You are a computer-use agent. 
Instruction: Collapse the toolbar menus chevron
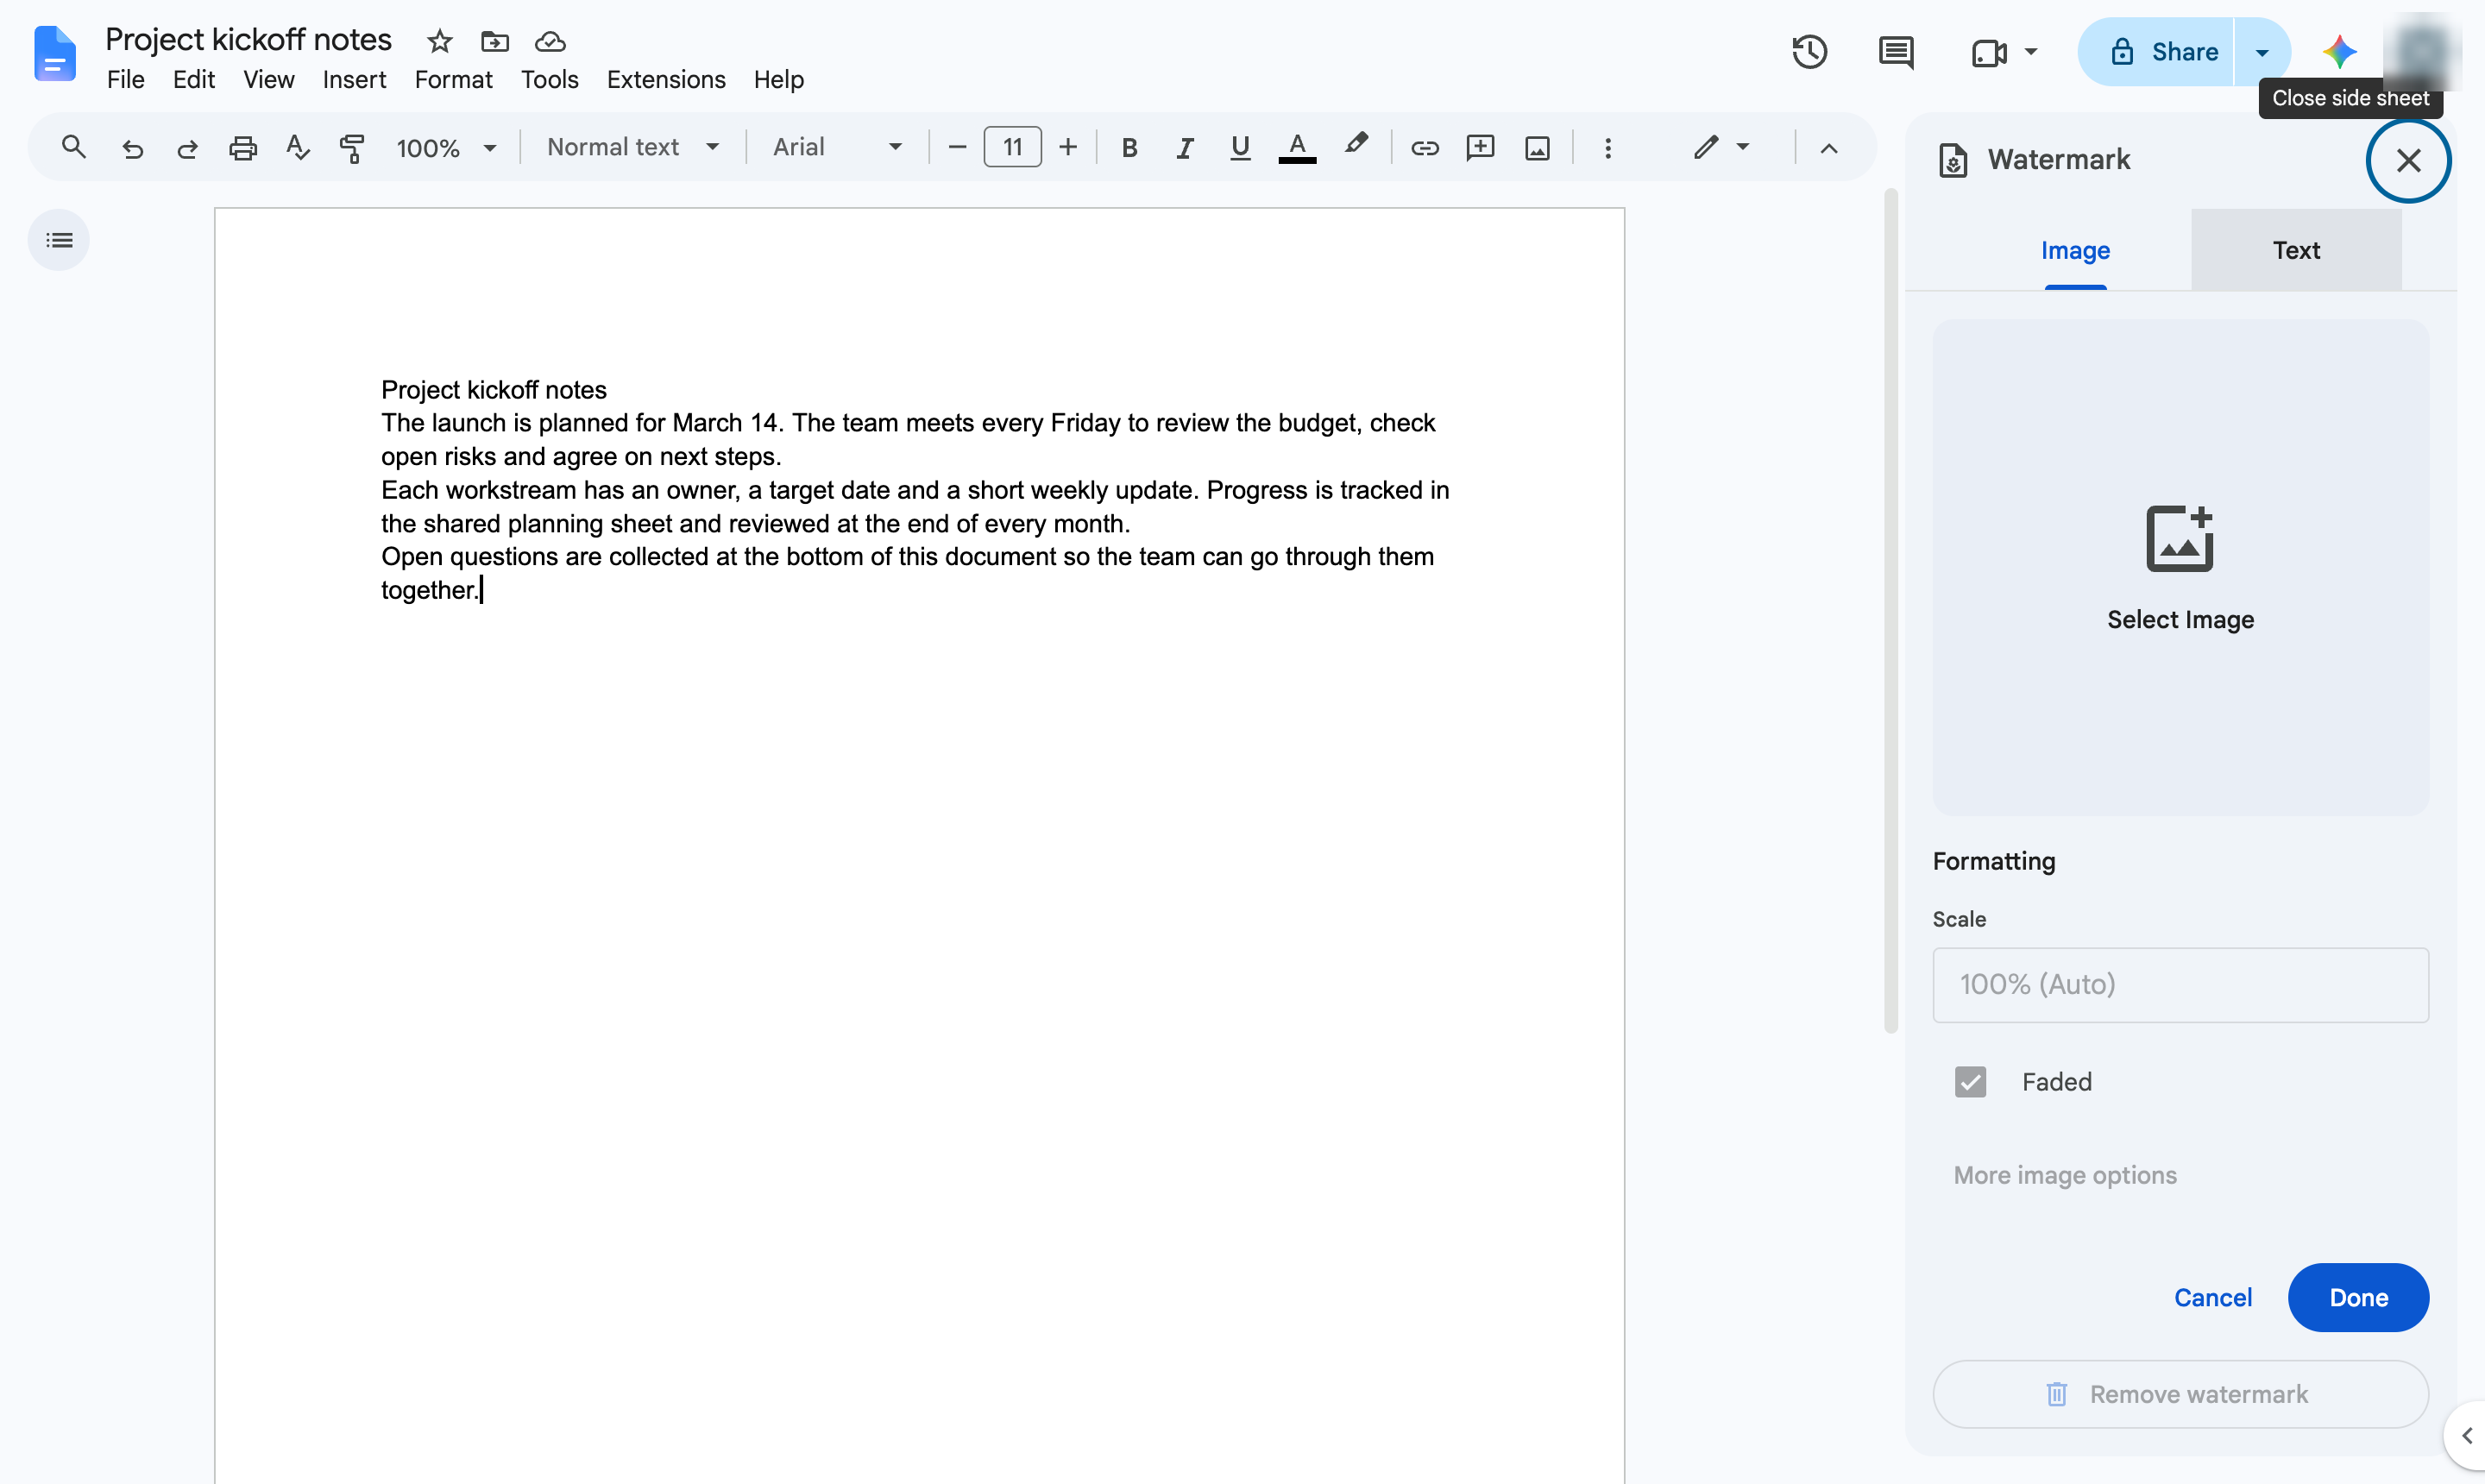pyautogui.click(x=1829, y=148)
